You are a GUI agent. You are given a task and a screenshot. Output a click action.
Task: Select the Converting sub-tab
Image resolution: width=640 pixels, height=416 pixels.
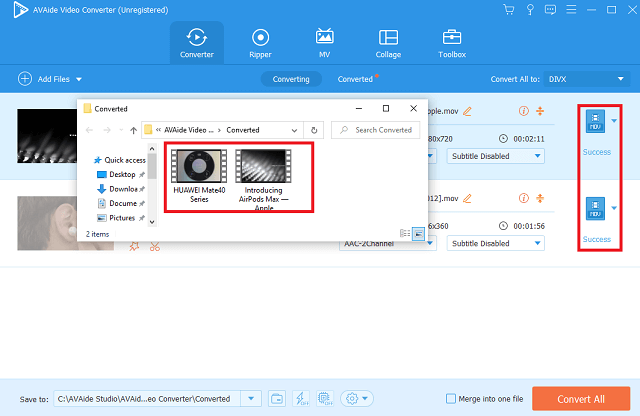[x=291, y=79]
